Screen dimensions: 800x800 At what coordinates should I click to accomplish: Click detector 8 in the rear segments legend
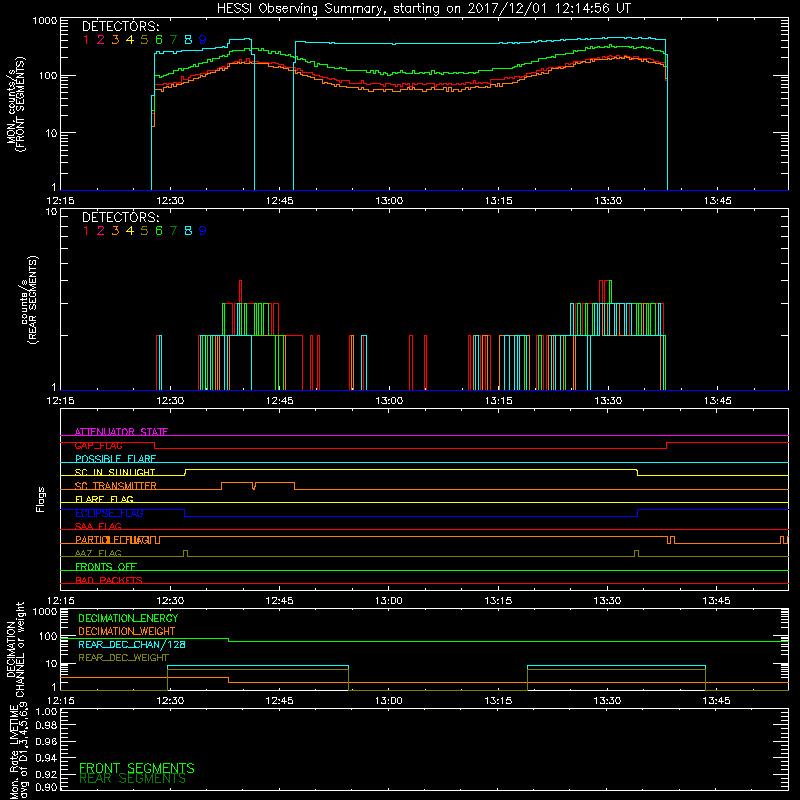[x=188, y=231]
